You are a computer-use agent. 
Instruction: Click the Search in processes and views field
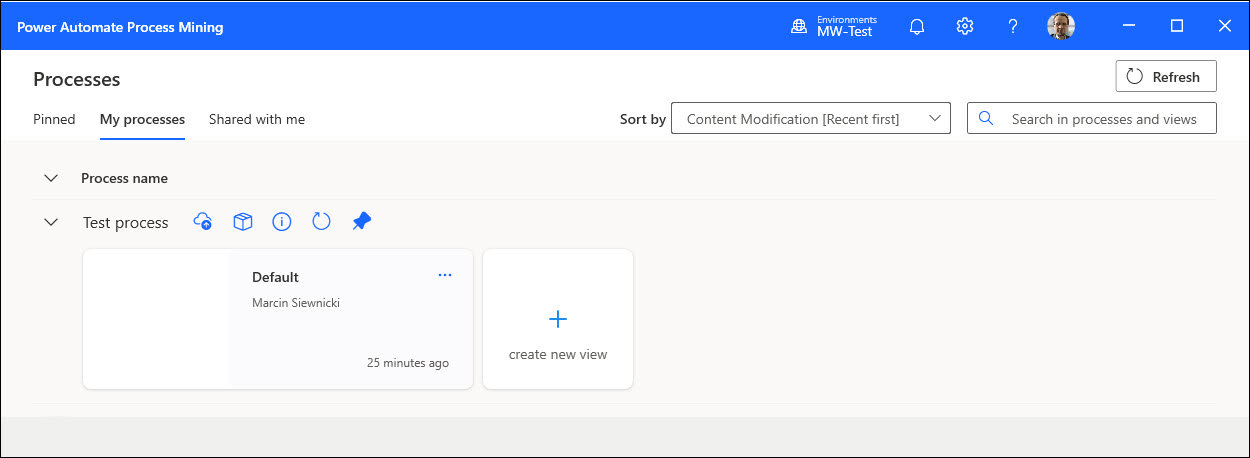[1104, 119]
